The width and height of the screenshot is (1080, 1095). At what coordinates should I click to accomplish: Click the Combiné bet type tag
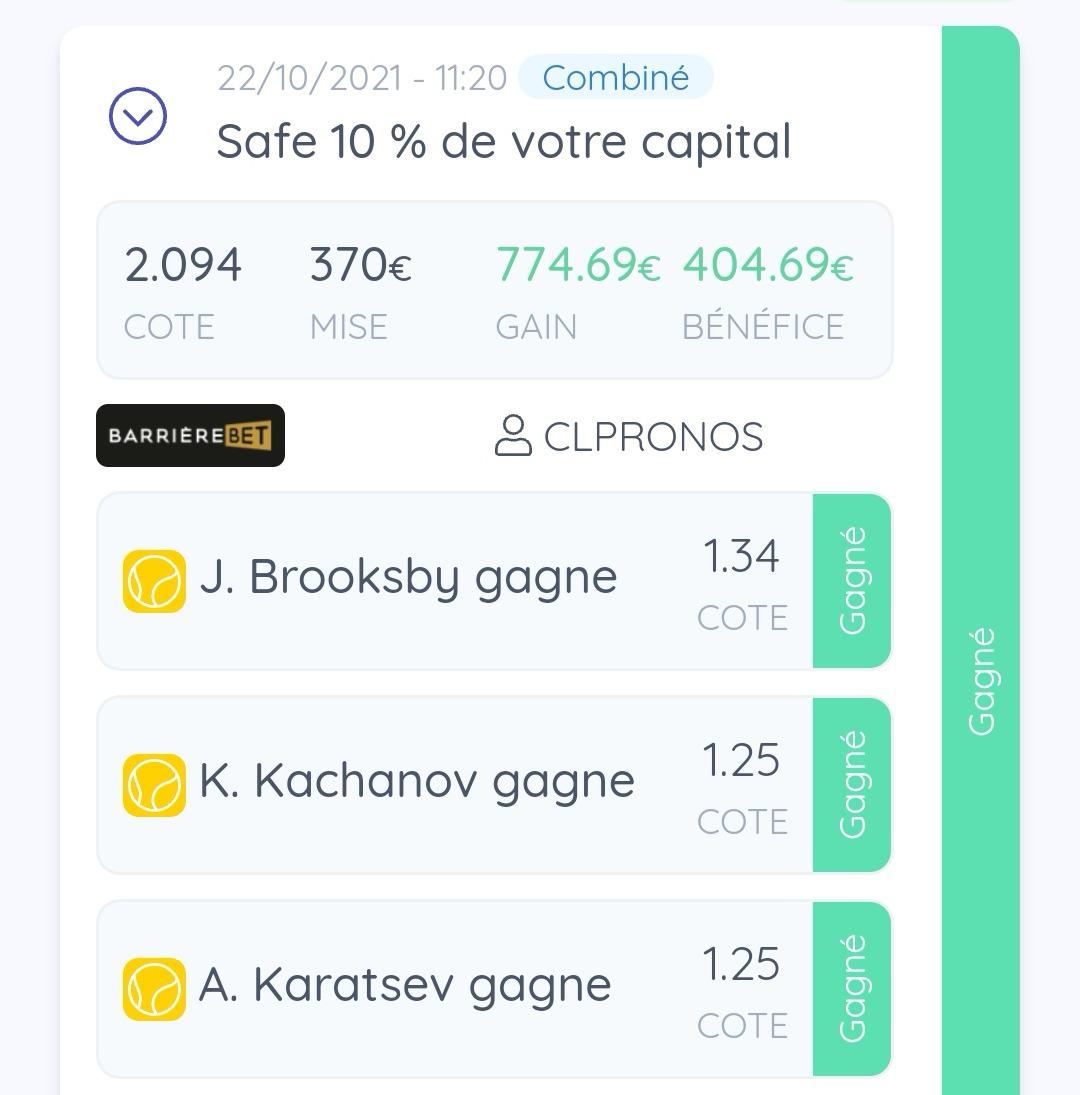[616, 77]
